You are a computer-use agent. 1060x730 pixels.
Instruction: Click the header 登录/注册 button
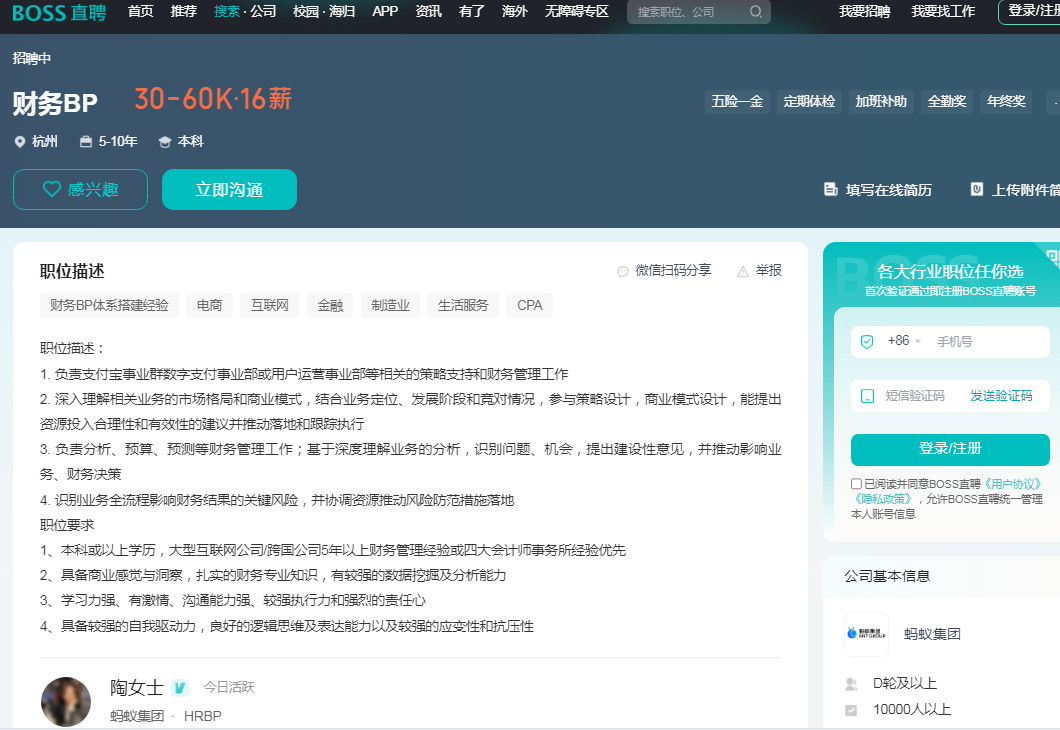[1029, 11]
